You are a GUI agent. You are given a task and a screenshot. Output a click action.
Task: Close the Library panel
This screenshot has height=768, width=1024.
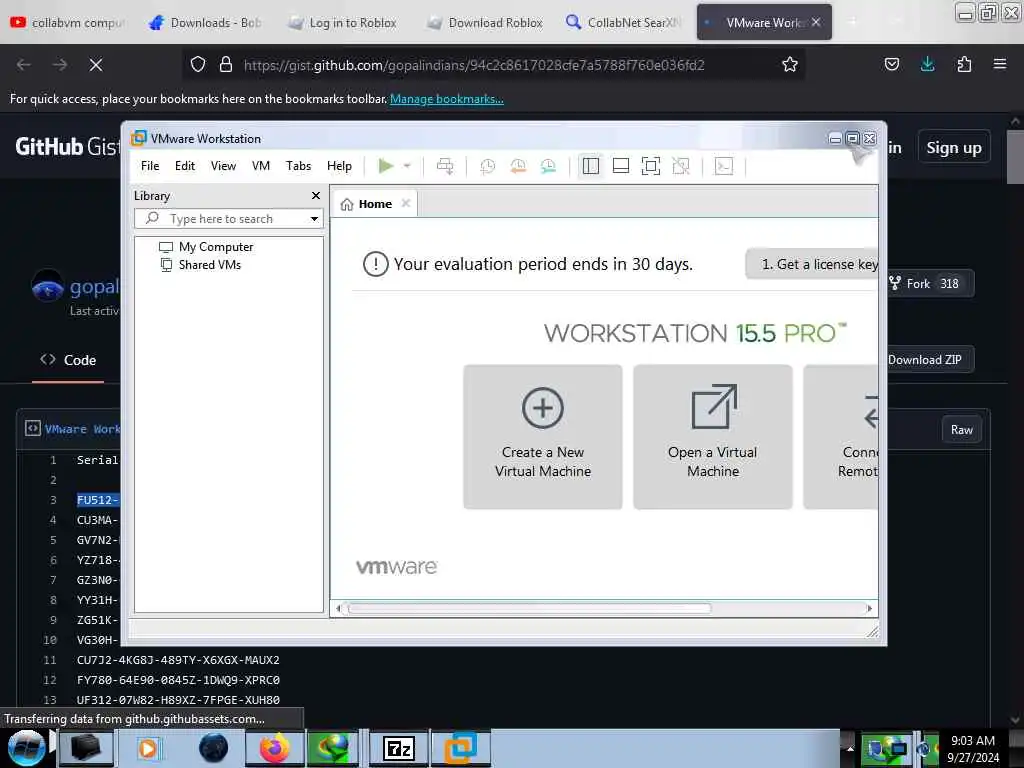tap(315, 195)
